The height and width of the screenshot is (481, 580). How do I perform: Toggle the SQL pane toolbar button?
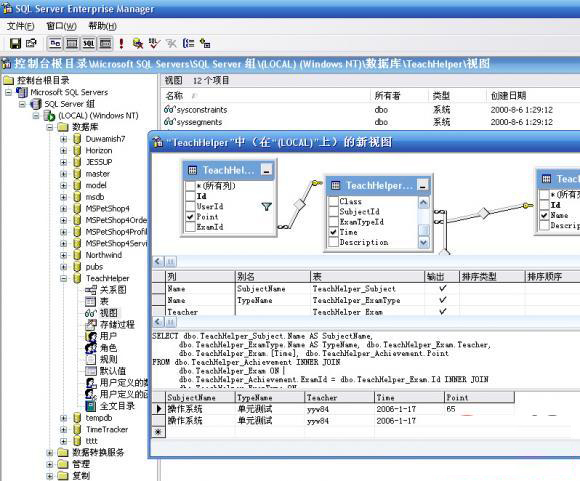pyautogui.click(x=89, y=44)
